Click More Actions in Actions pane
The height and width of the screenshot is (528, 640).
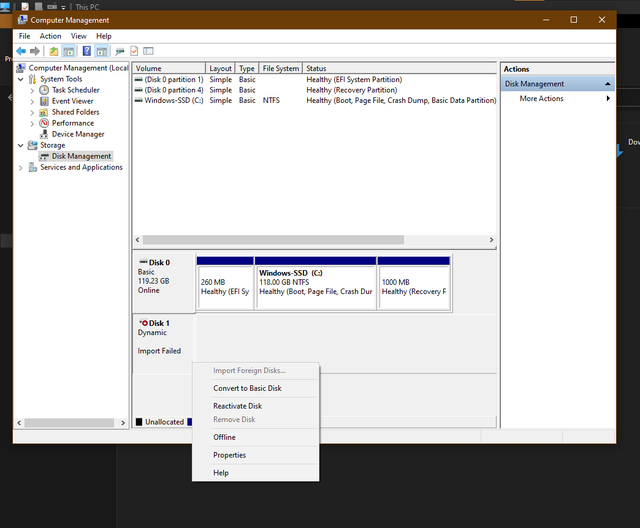541,98
